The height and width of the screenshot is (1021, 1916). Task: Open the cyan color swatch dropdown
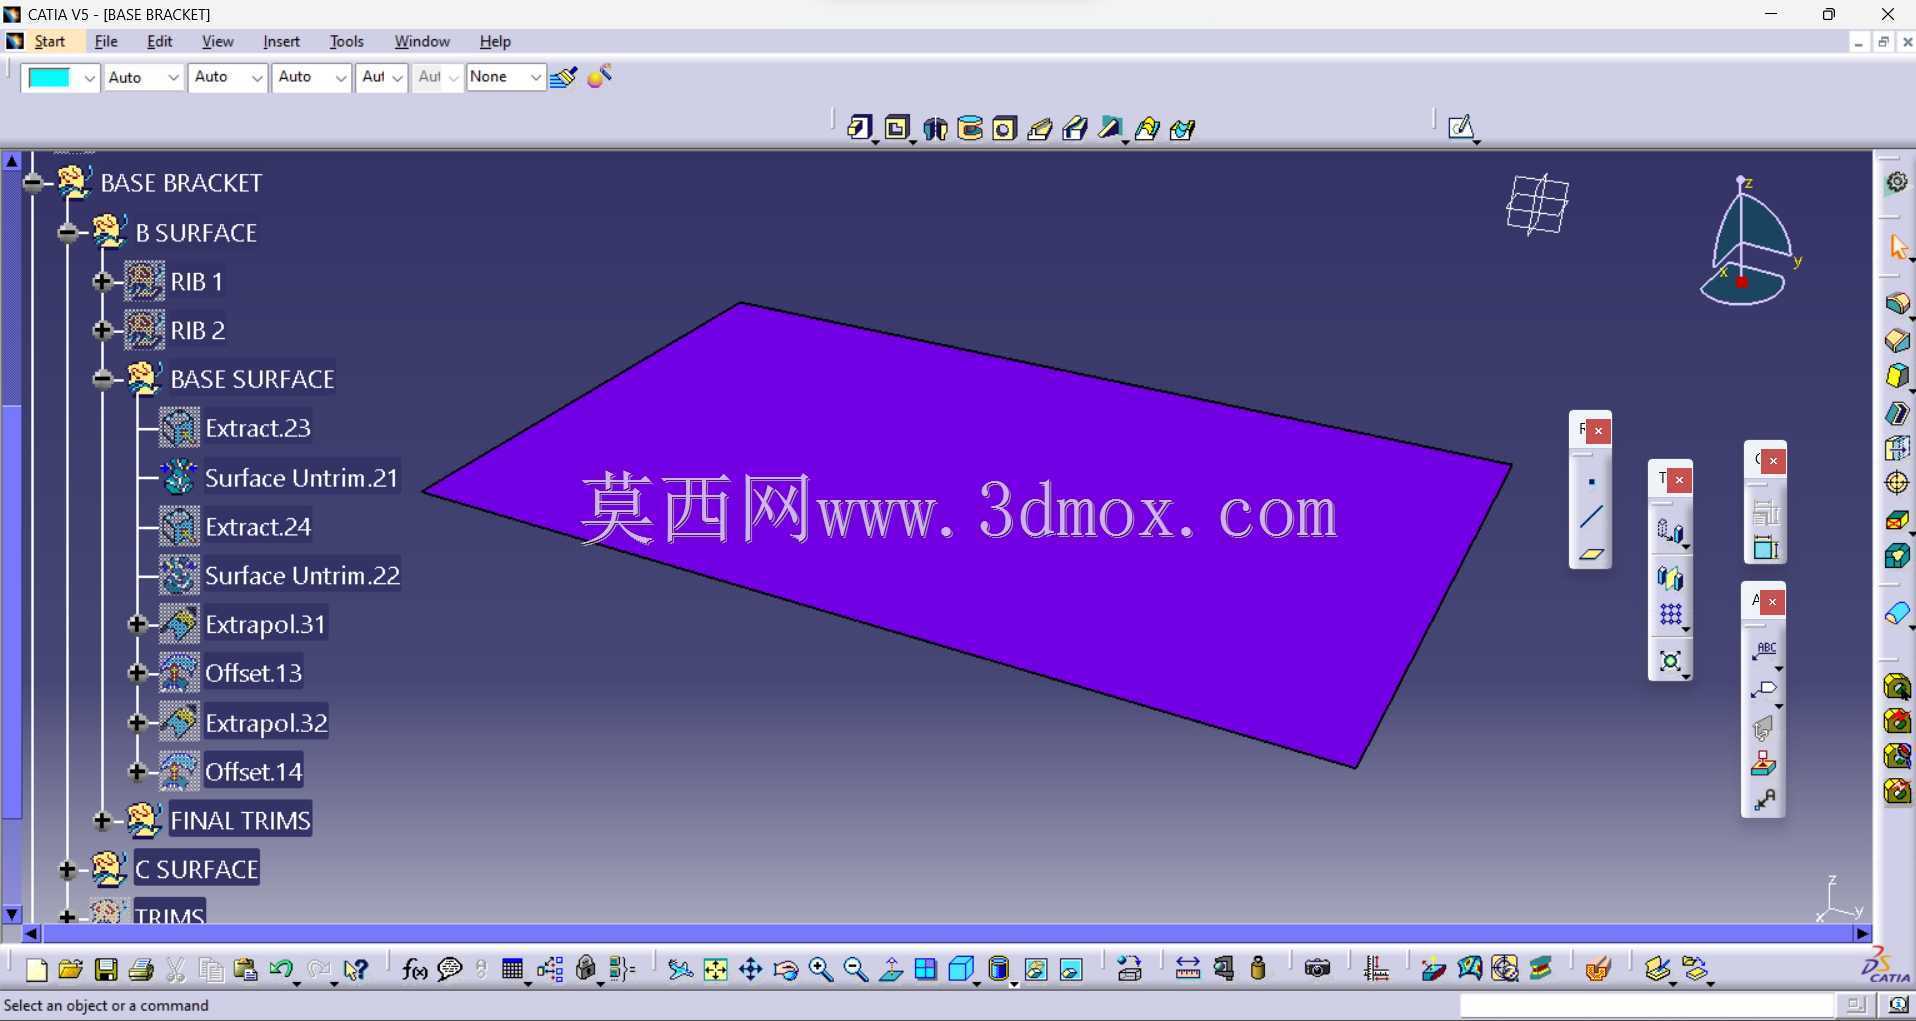[x=89, y=78]
